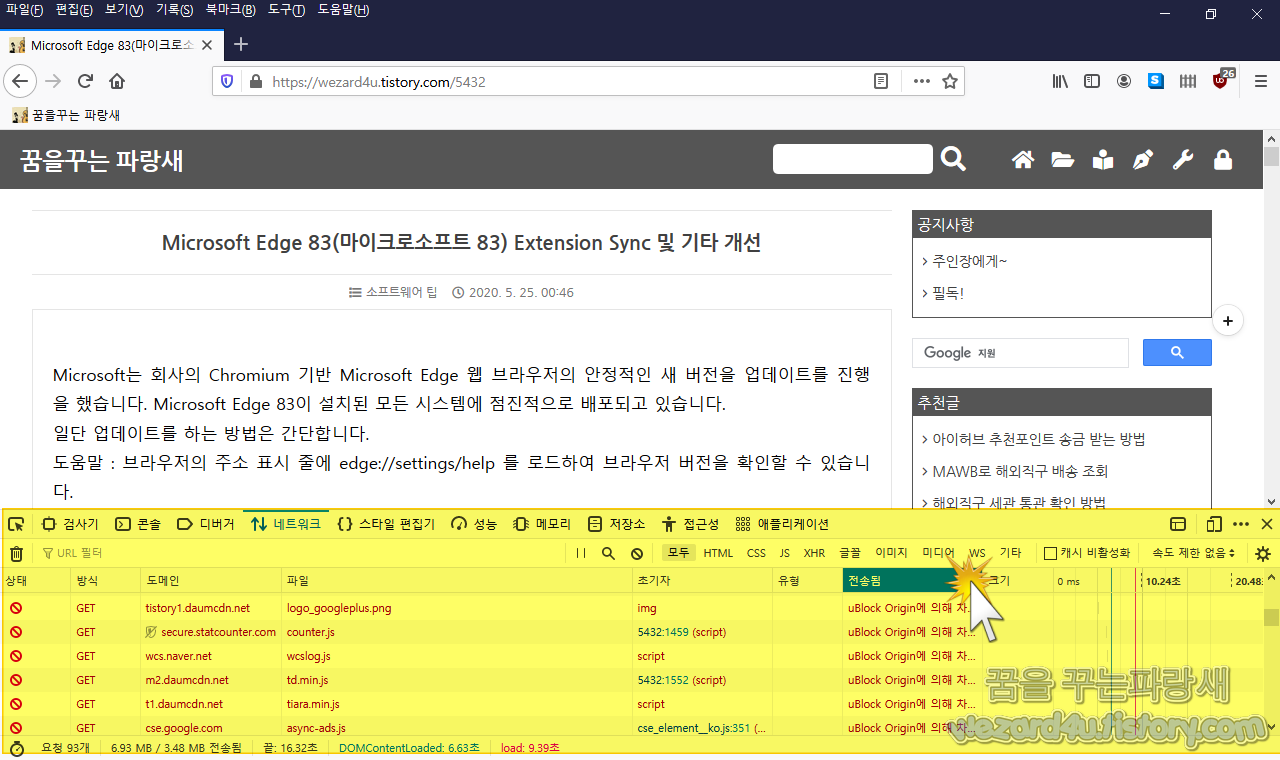Switch to the 스타일 편집기 tab
Image resolution: width=1280 pixels, height=760 pixels.
(x=386, y=524)
